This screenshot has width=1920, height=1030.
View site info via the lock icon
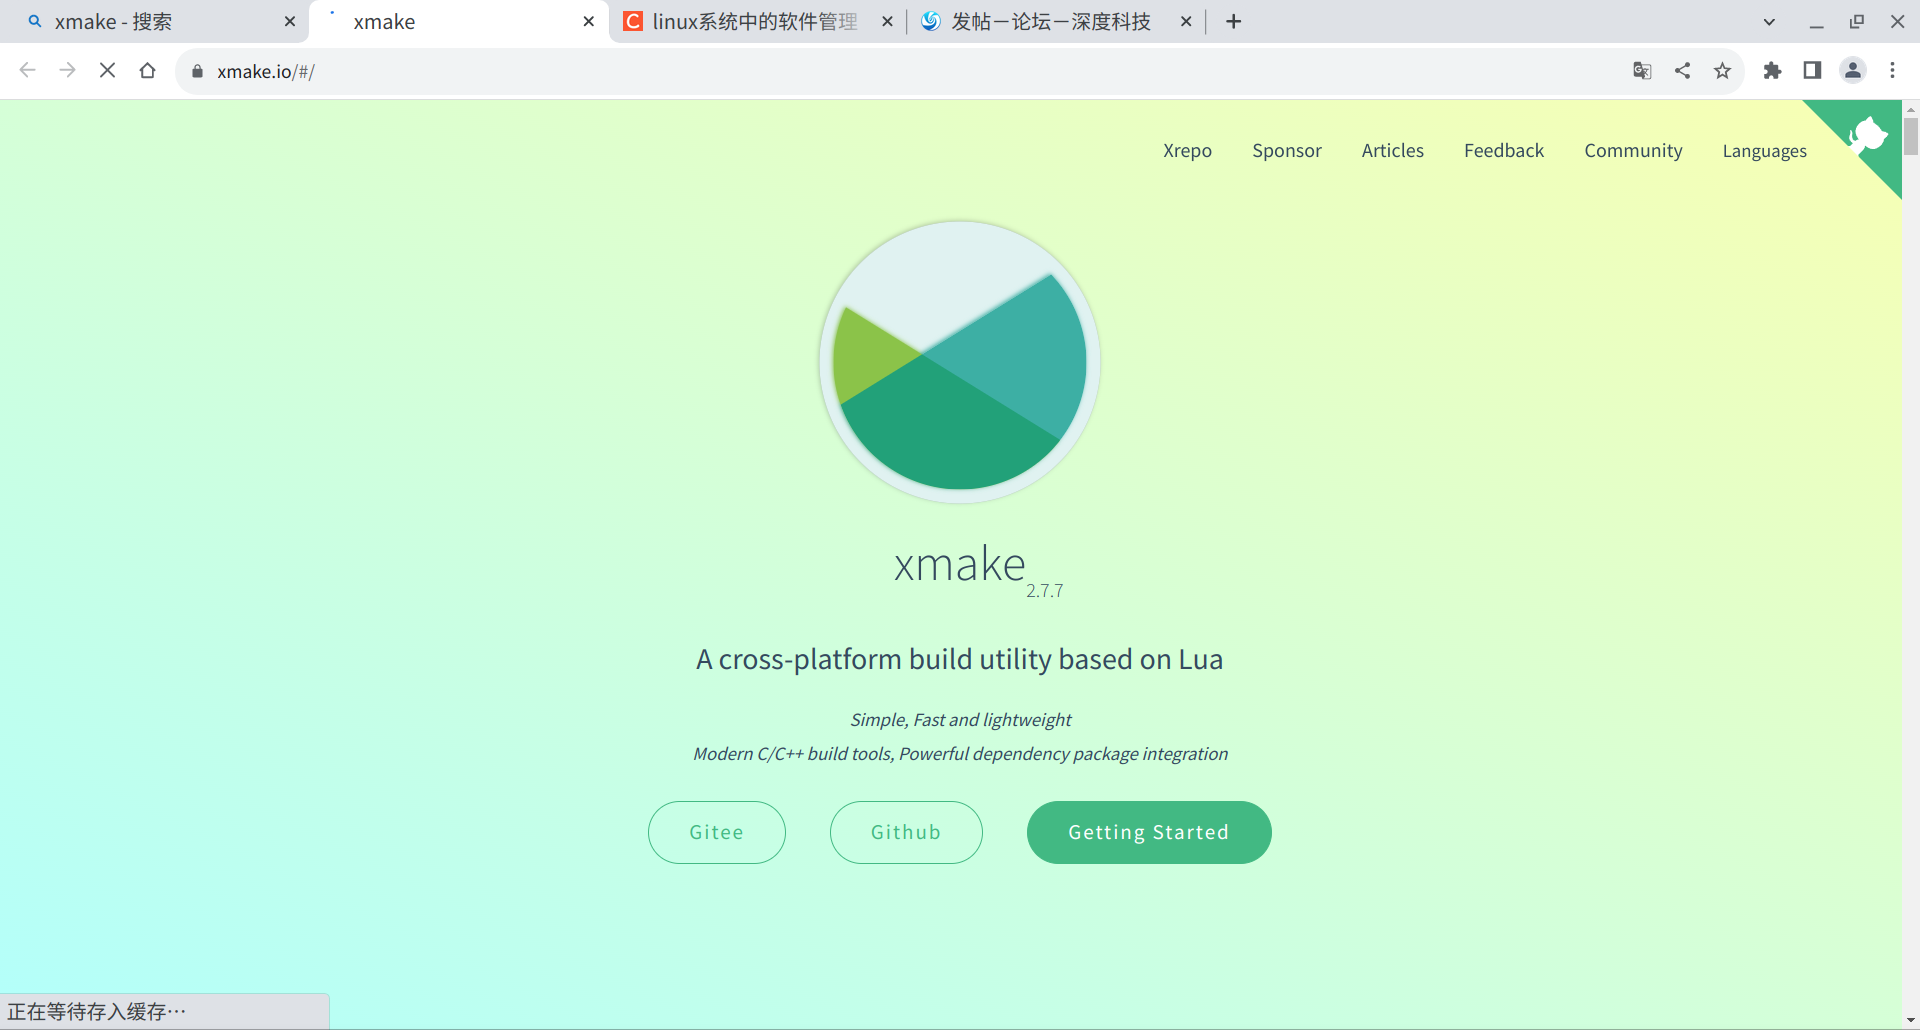click(197, 71)
